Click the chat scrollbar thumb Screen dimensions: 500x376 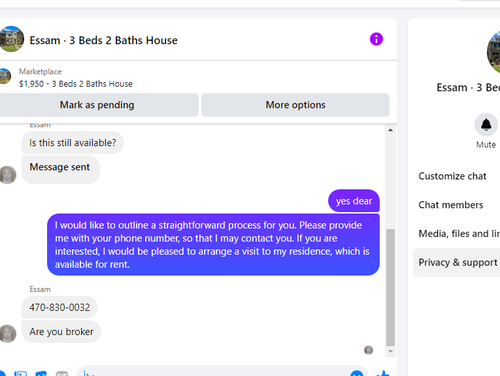pos(390,287)
